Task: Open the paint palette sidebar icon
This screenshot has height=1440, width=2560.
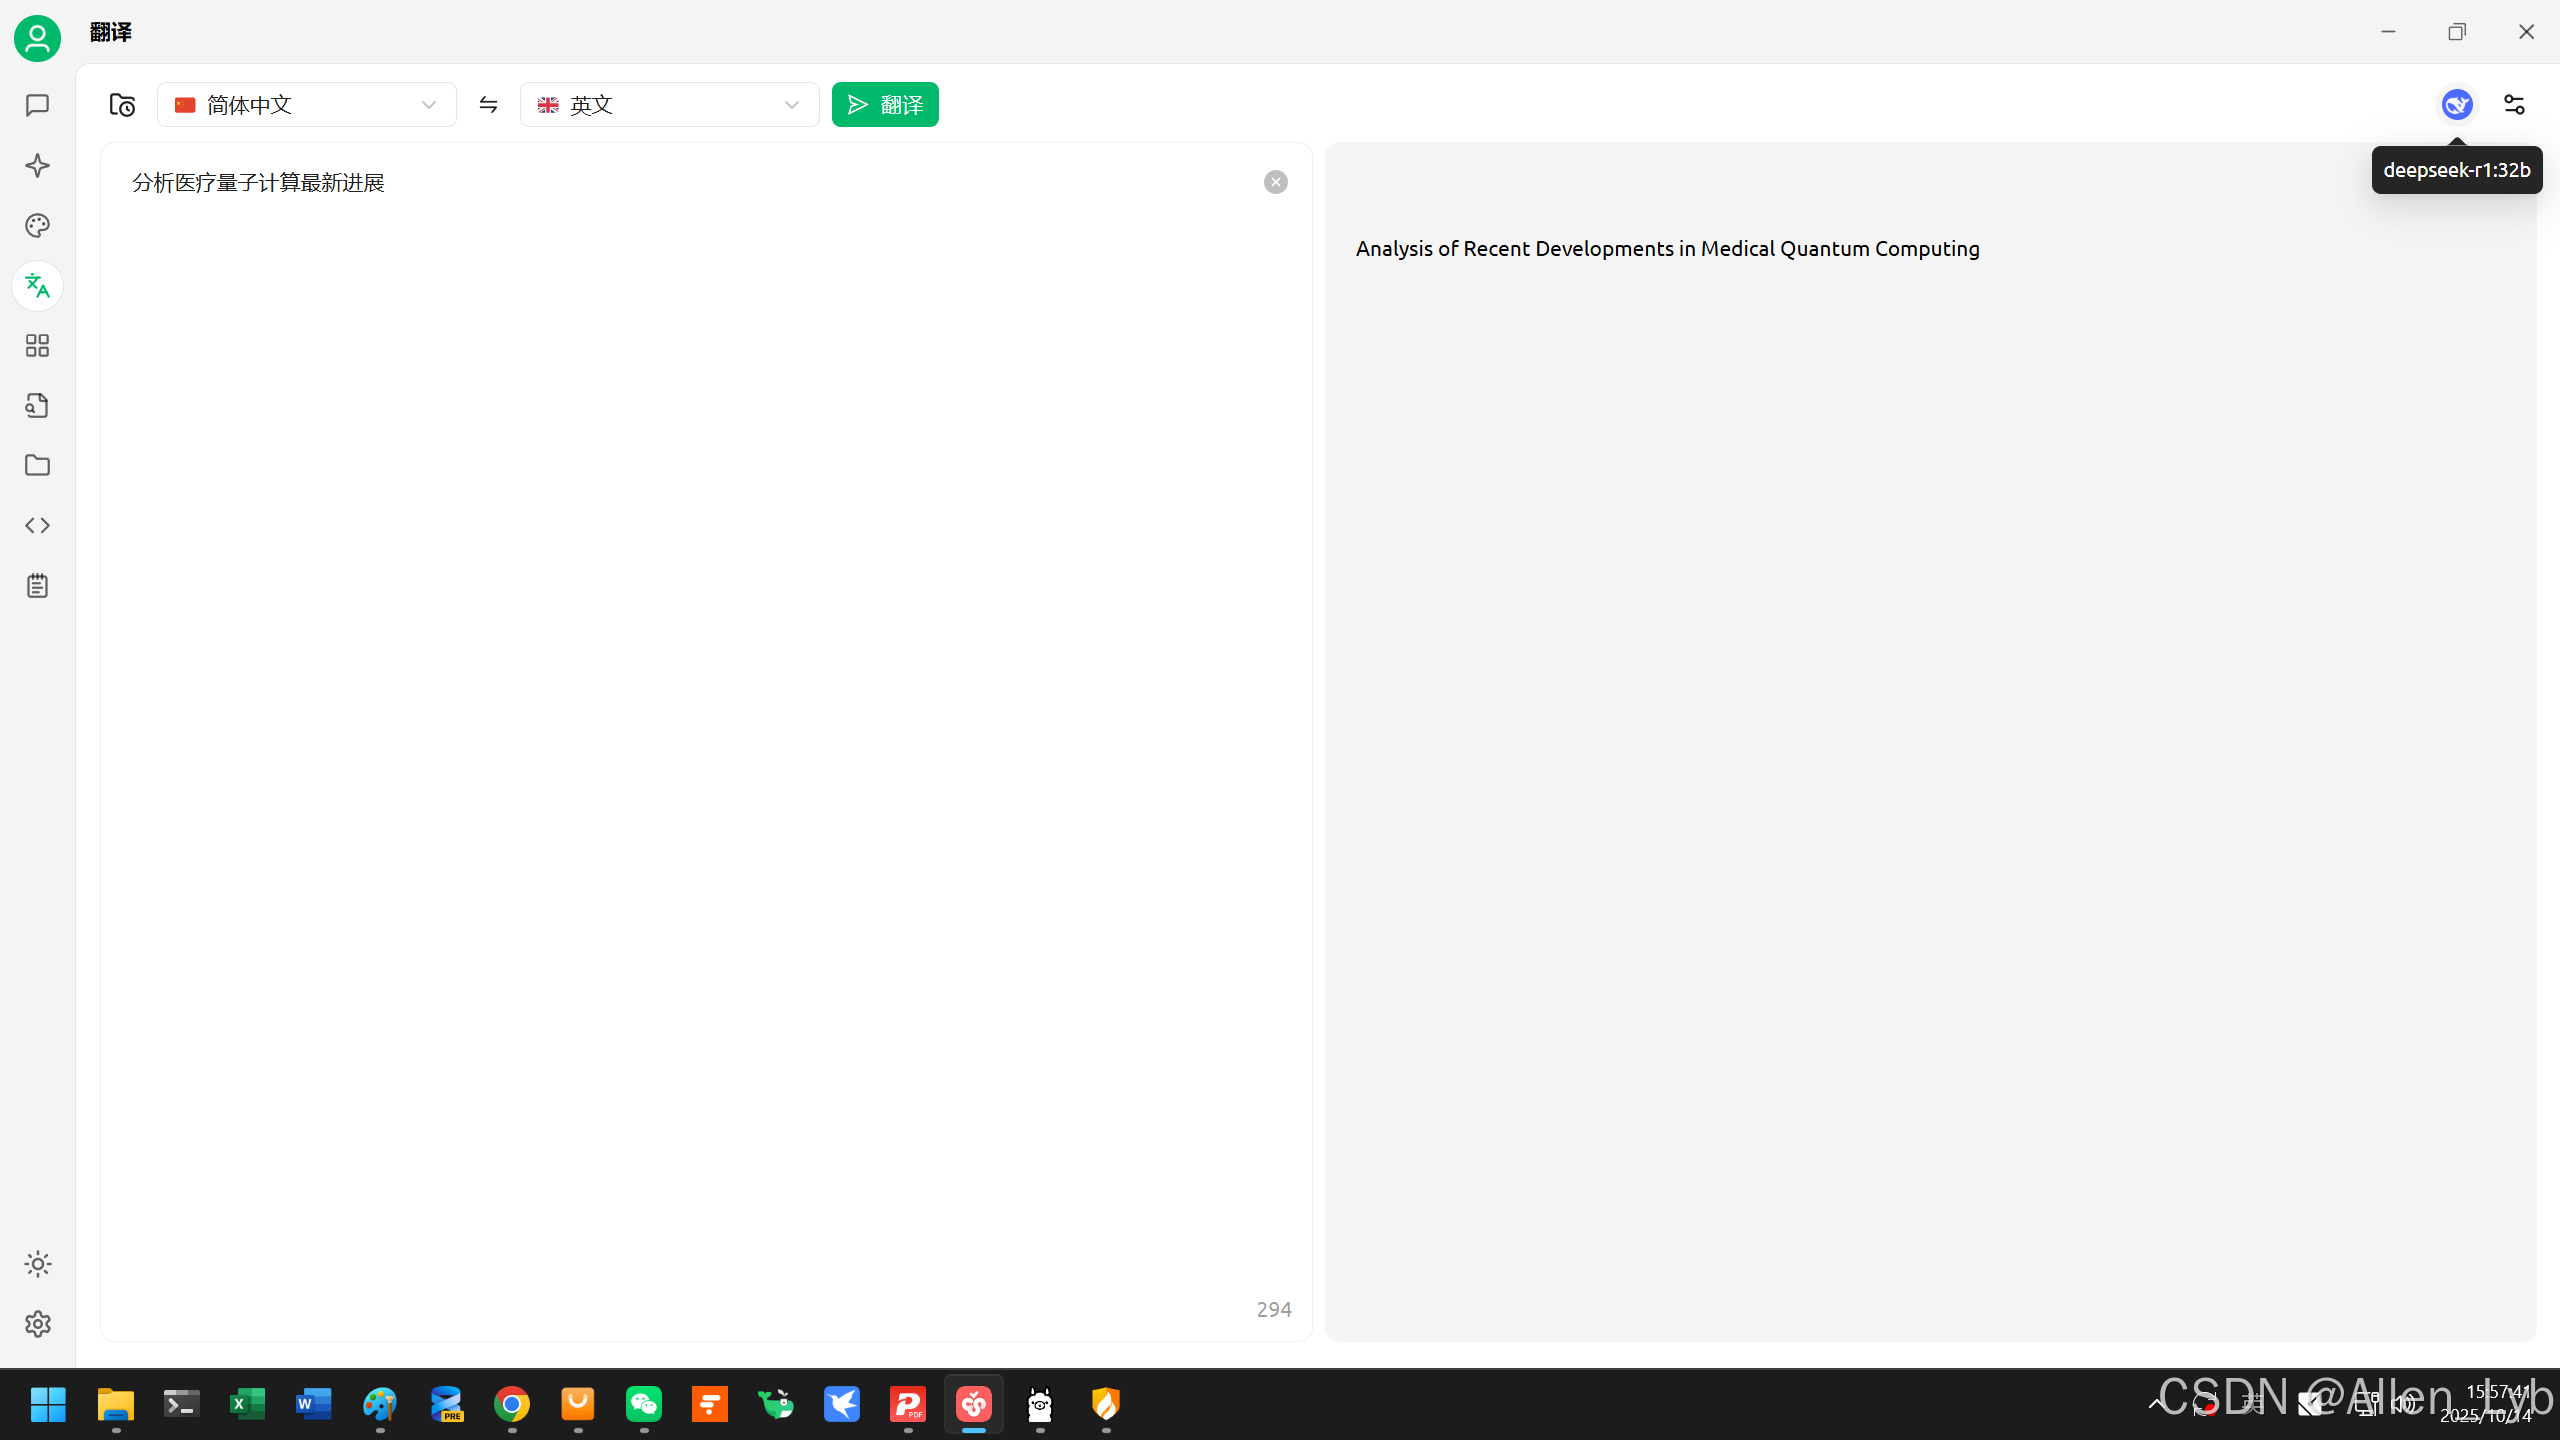Action: click(x=37, y=226)
